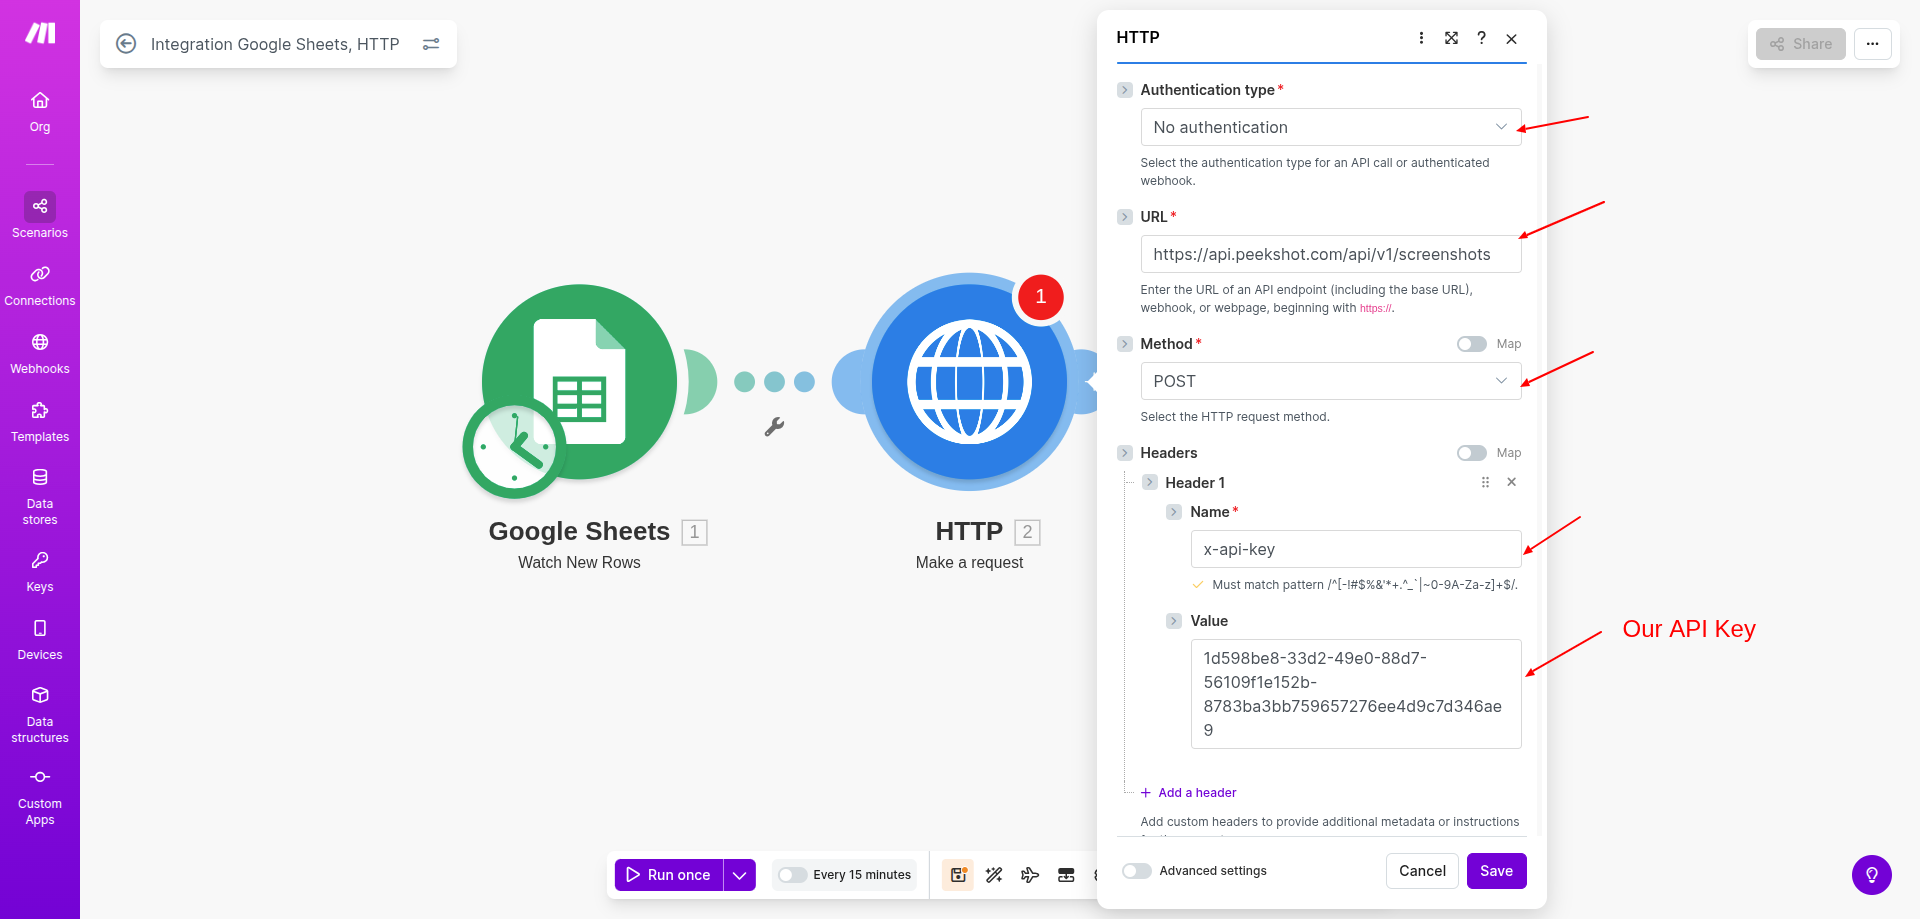Click the Save button
This screenshot has height=919, width=1920.
(1496, 871)
